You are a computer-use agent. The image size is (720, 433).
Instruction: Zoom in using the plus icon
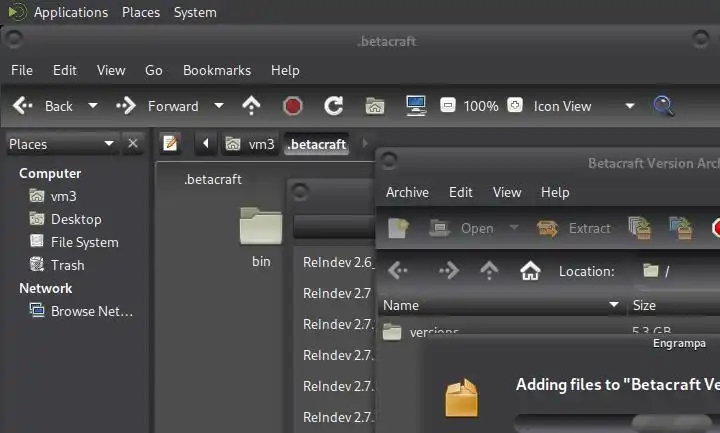515,105
